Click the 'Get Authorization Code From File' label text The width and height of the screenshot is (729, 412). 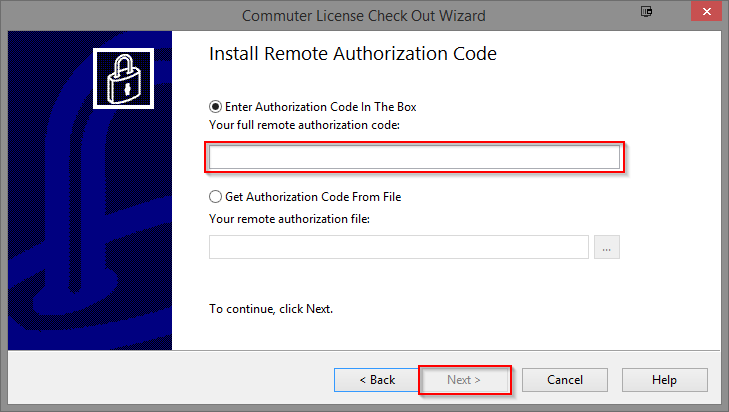tap(313, 197)
